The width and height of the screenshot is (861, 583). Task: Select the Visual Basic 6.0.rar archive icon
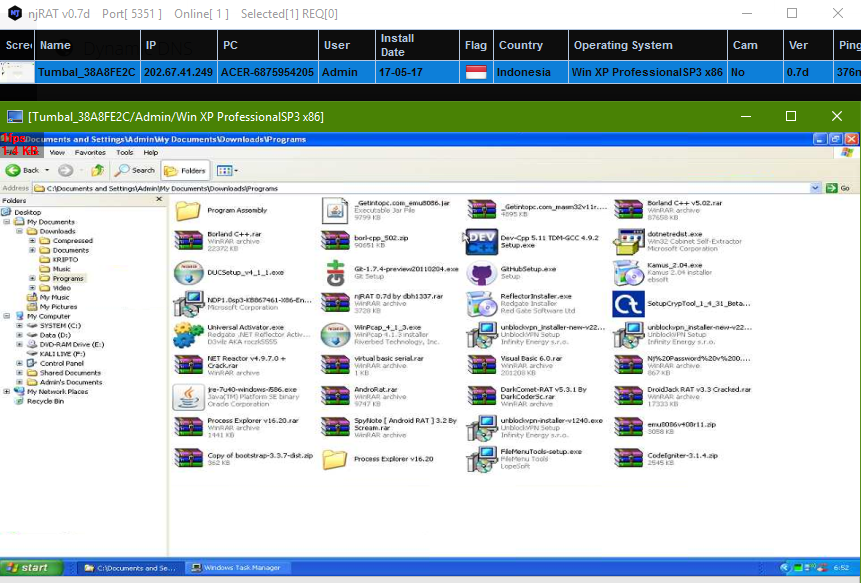481,365
